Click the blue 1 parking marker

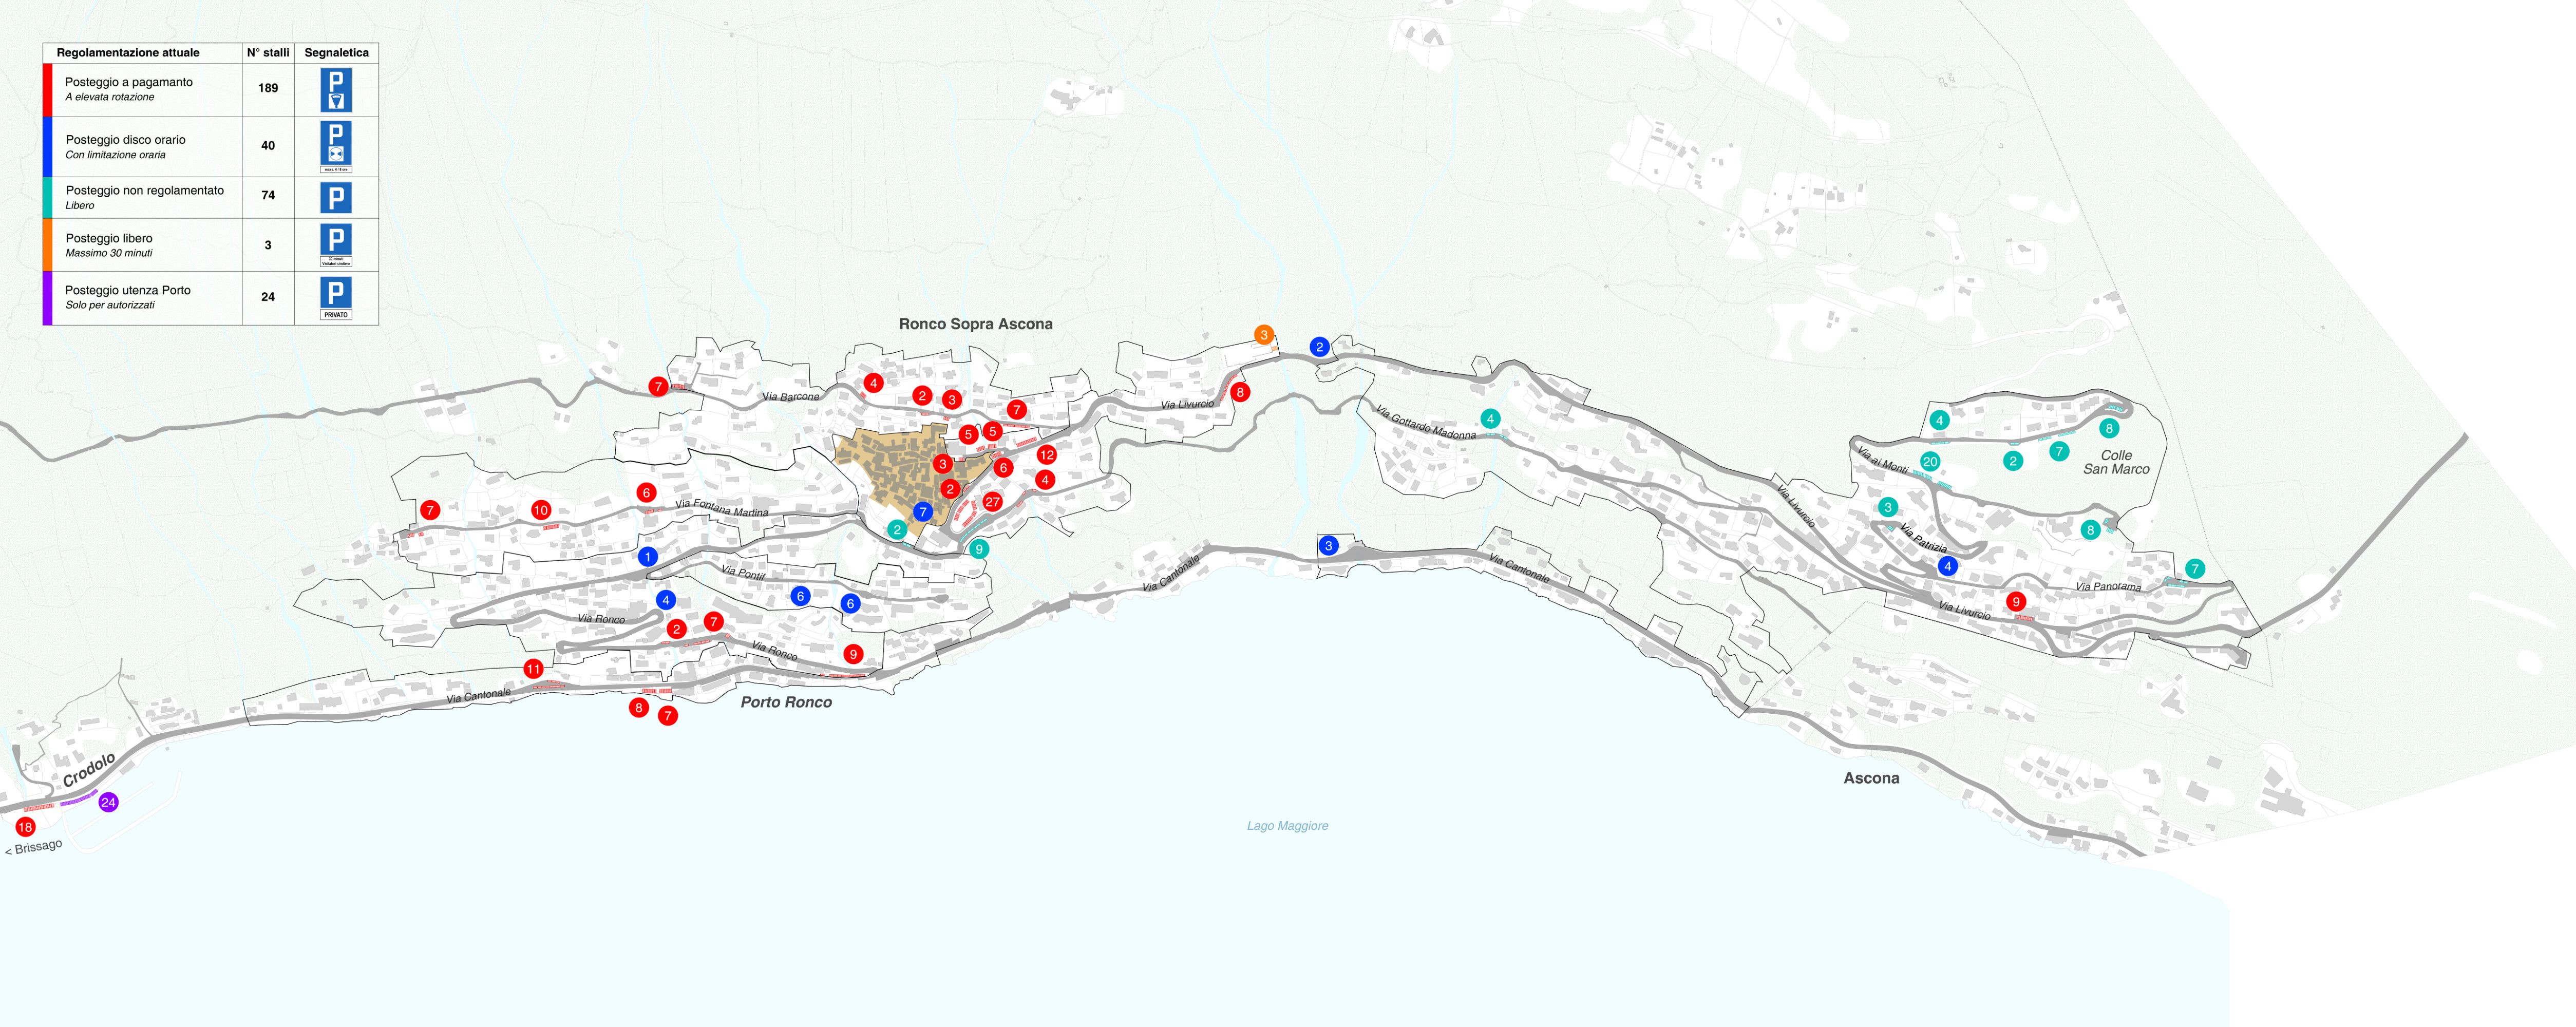648,557
